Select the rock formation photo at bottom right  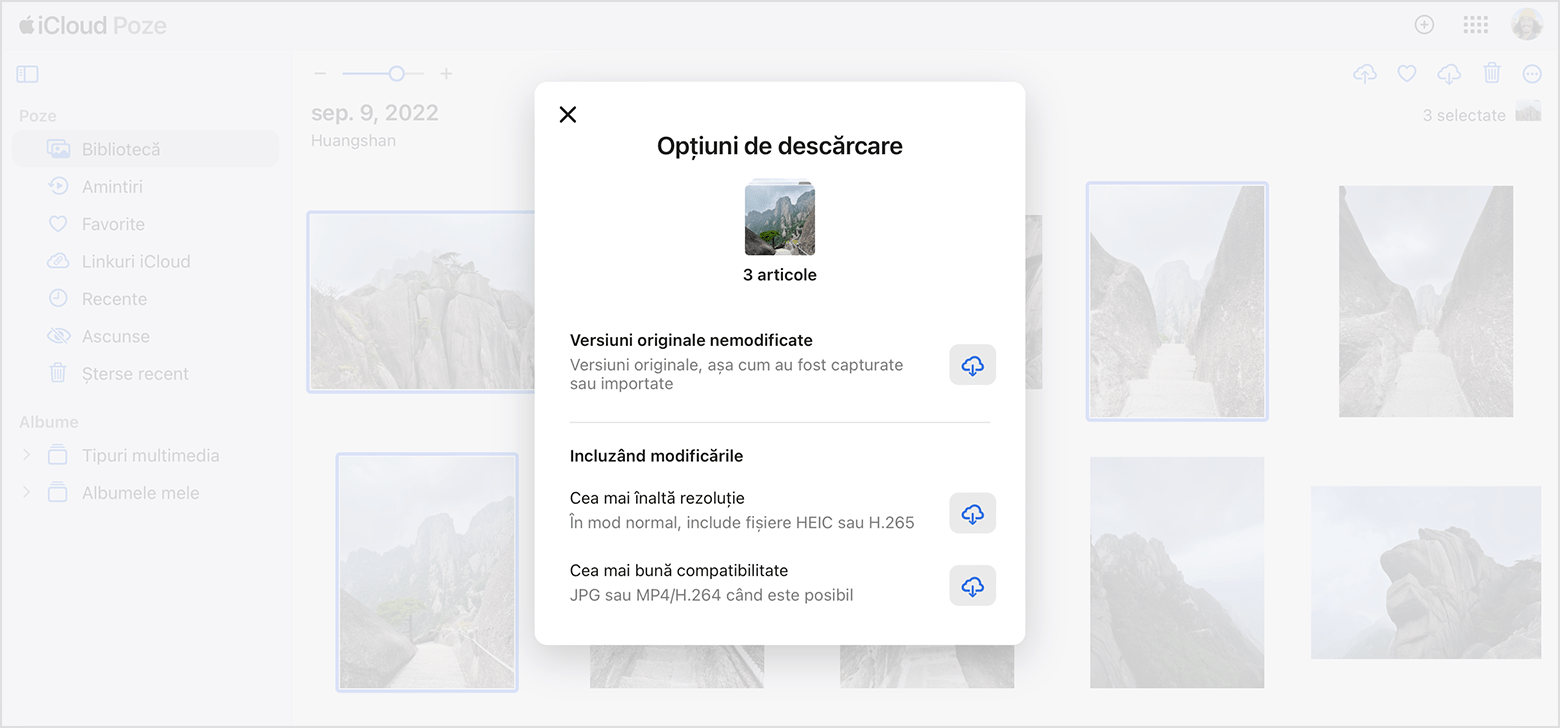click(1426, 572)
